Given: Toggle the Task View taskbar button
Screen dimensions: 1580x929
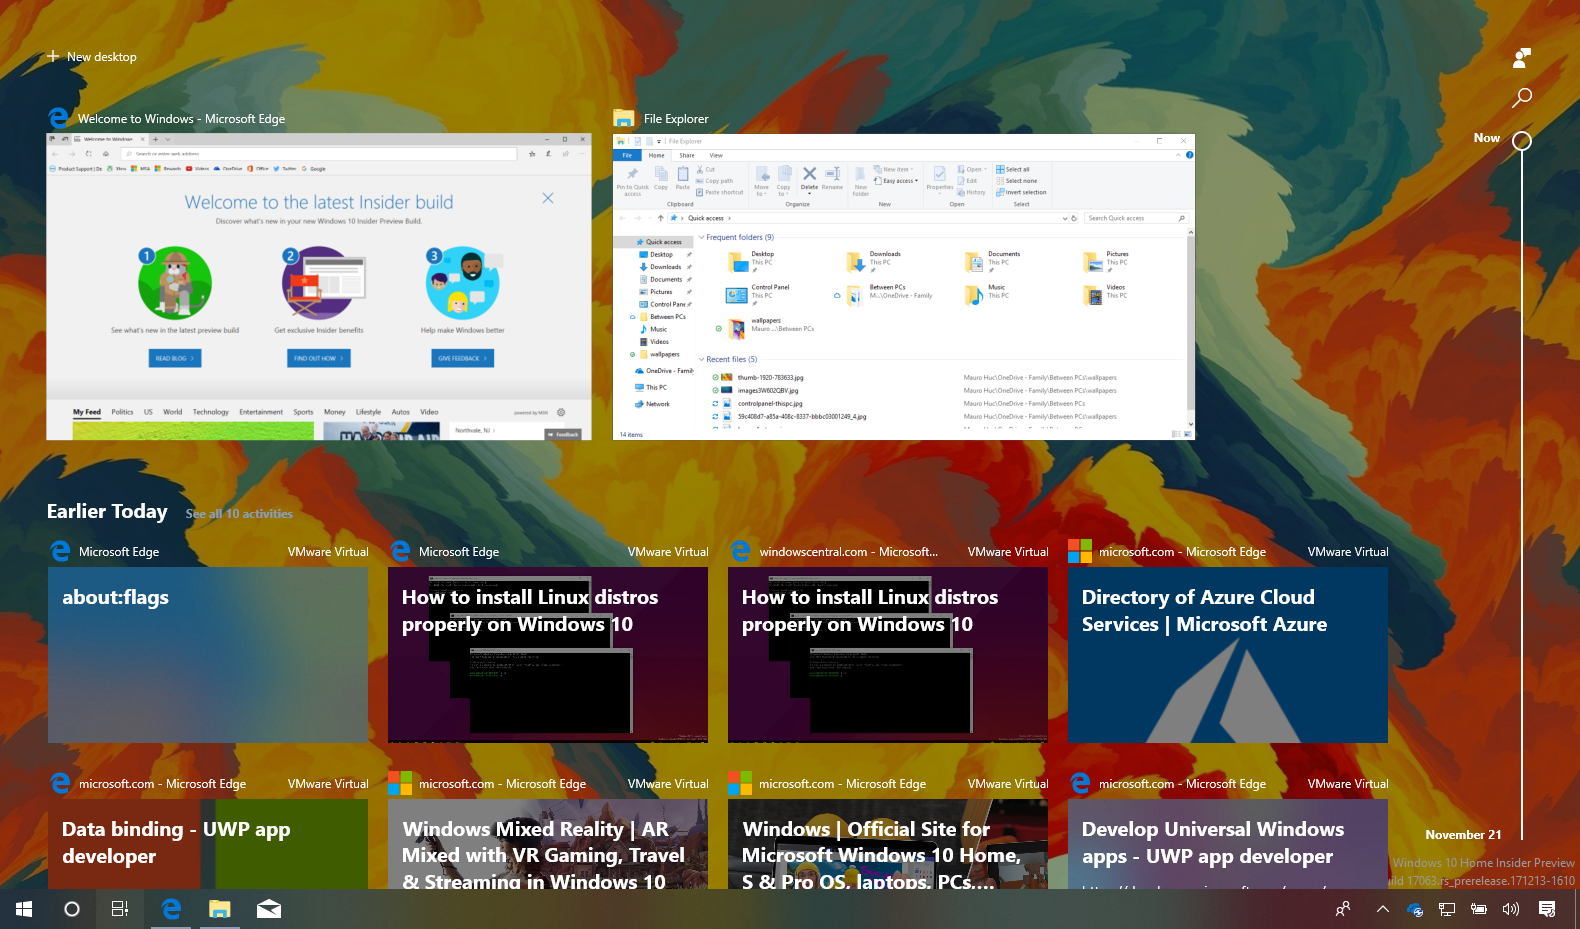Looking at the screenshot, I should 120,909.
